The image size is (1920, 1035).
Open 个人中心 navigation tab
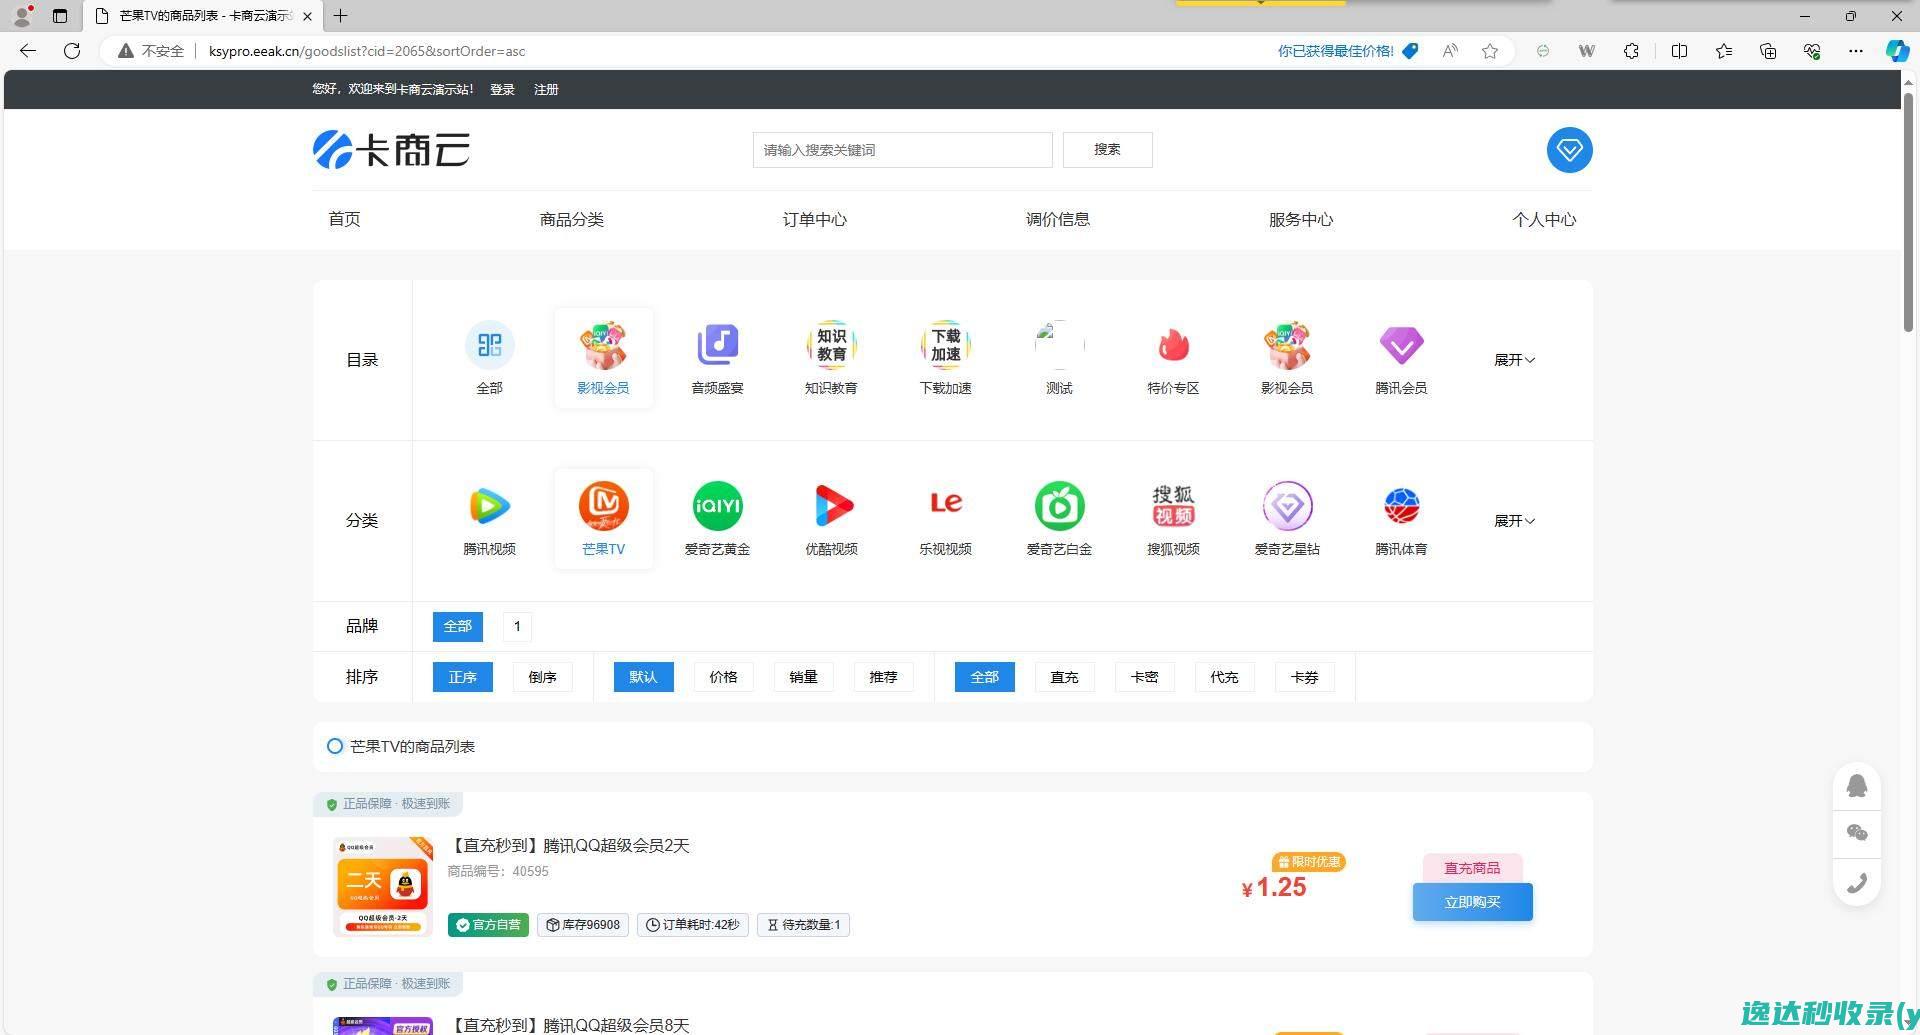click(x=1543, y=219)
